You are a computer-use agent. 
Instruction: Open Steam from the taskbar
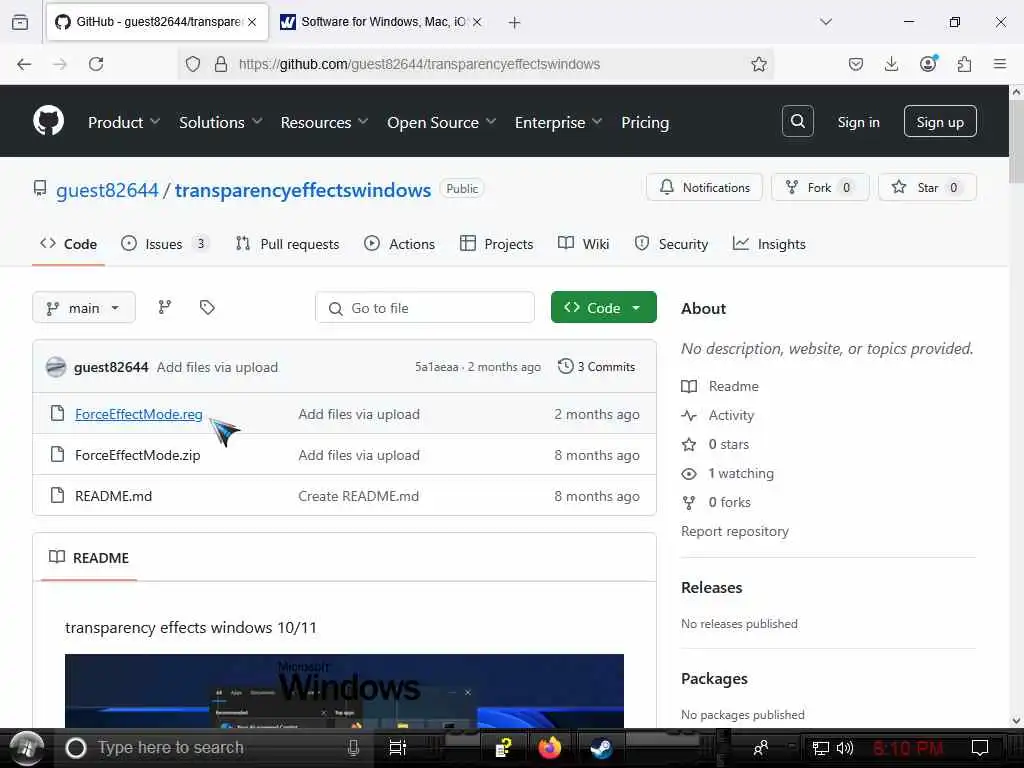(601, 747)
